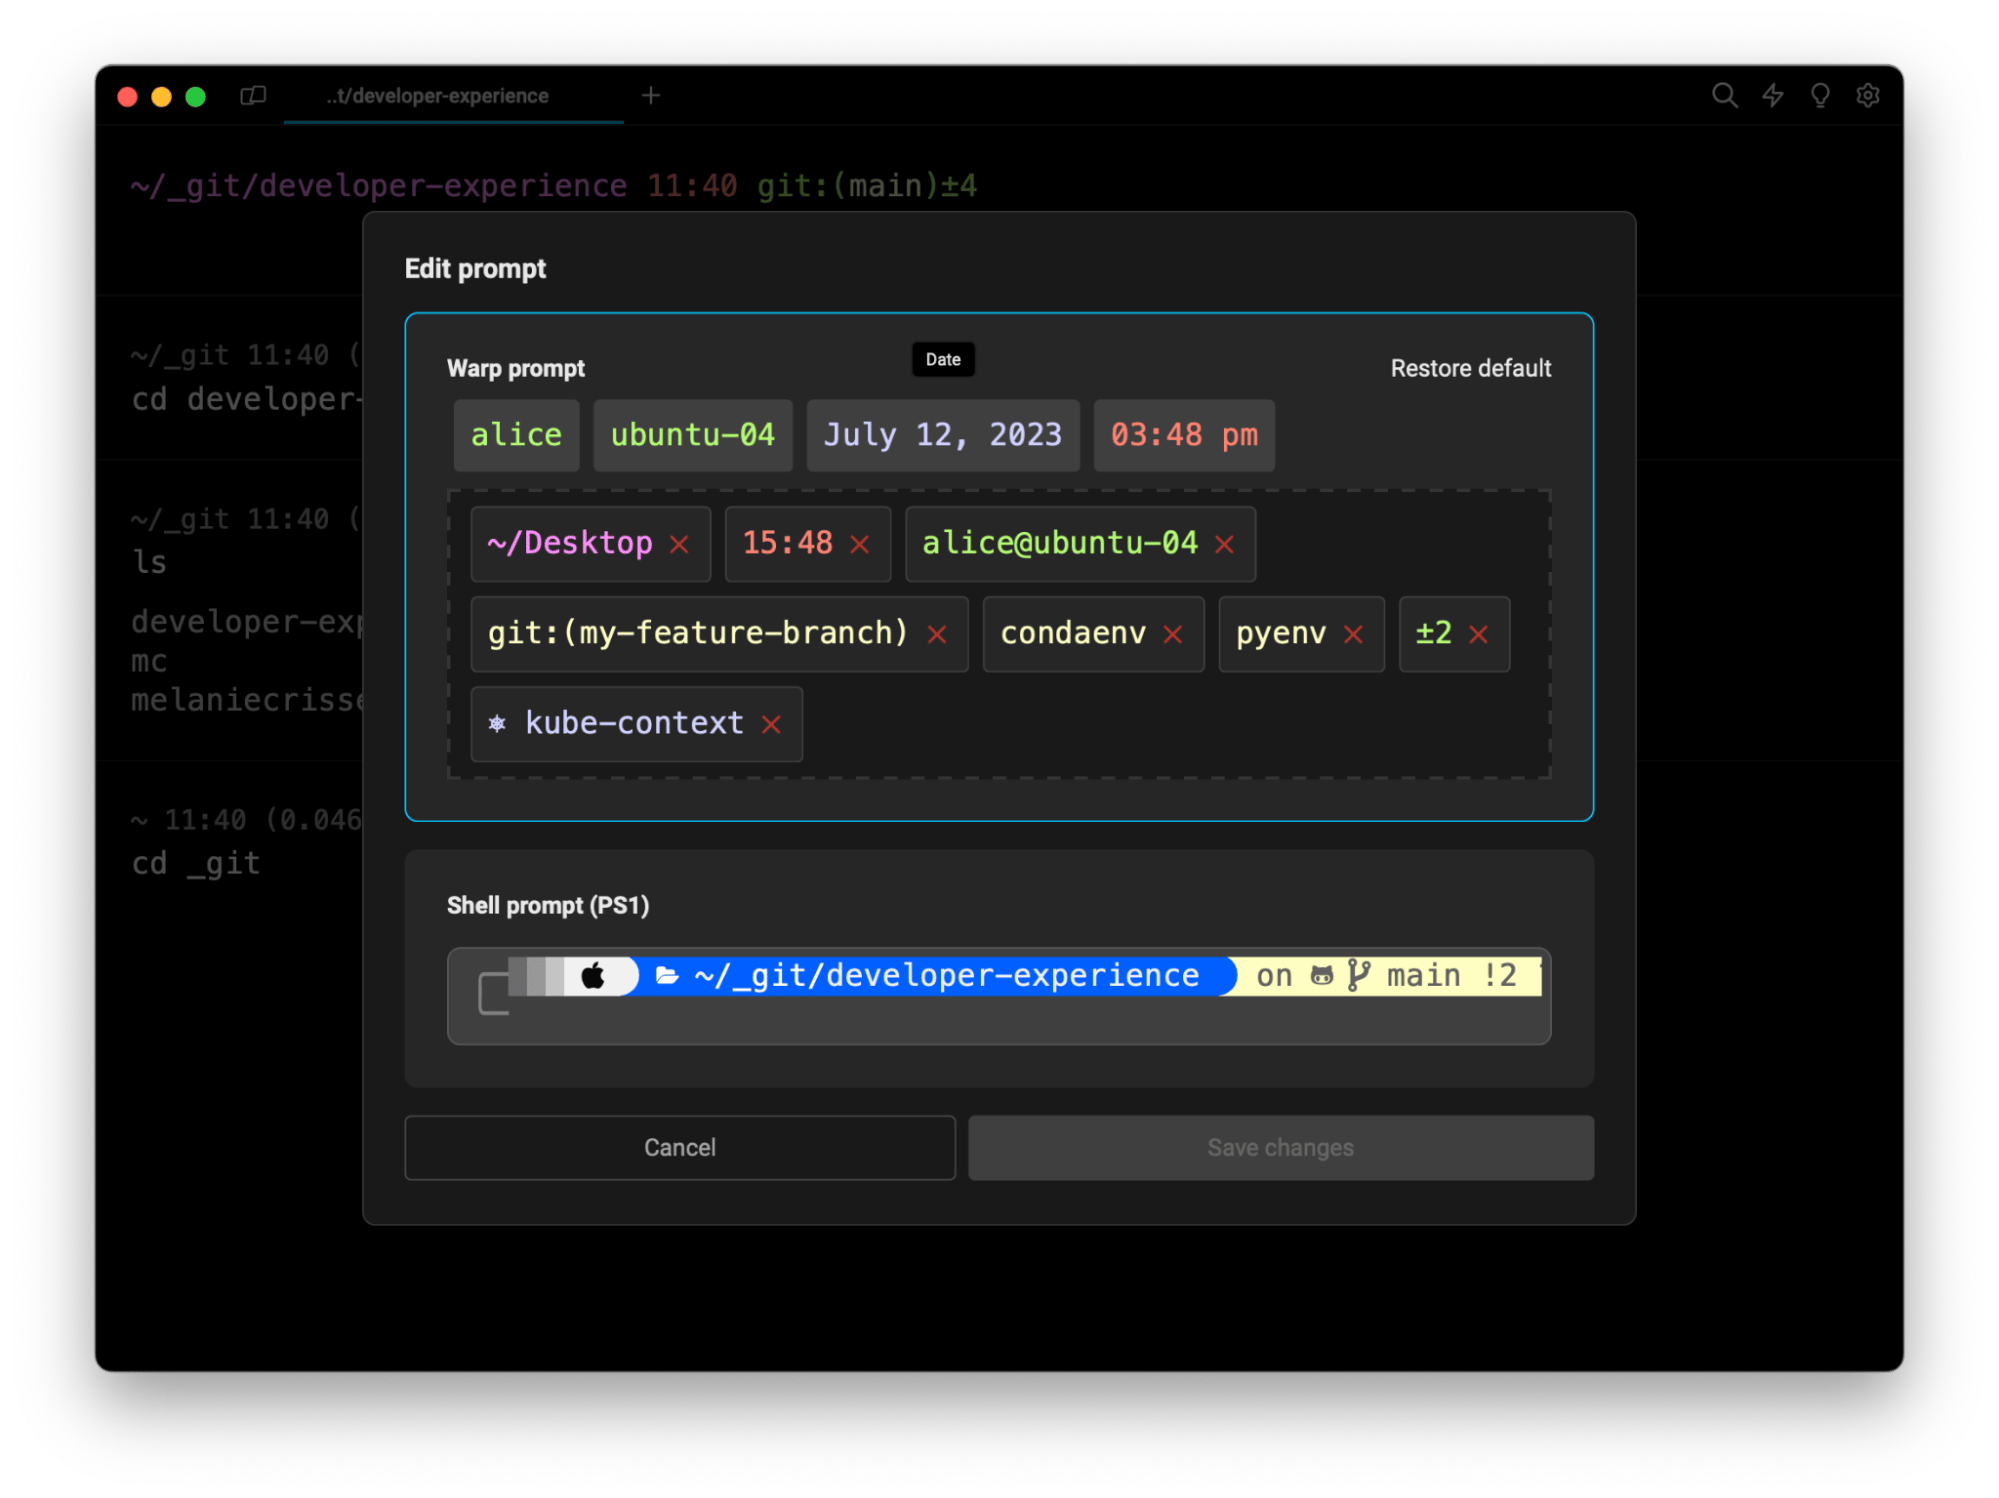Viewport: 1999px width, 1498px height.
Task: Remove the ~/Desktop chip
Action: (680, 544)
